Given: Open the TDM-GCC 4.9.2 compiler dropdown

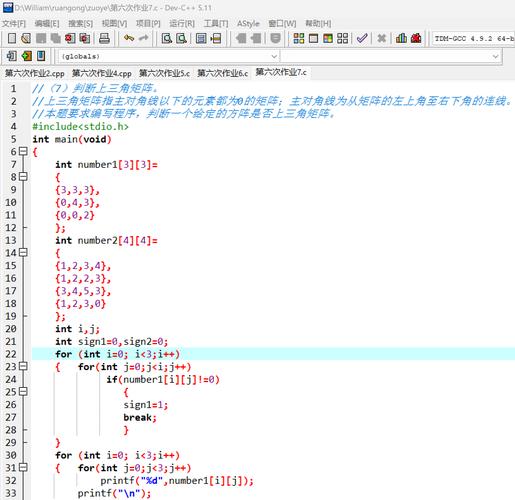Looking at the screenshot, I should pos(474,38).
